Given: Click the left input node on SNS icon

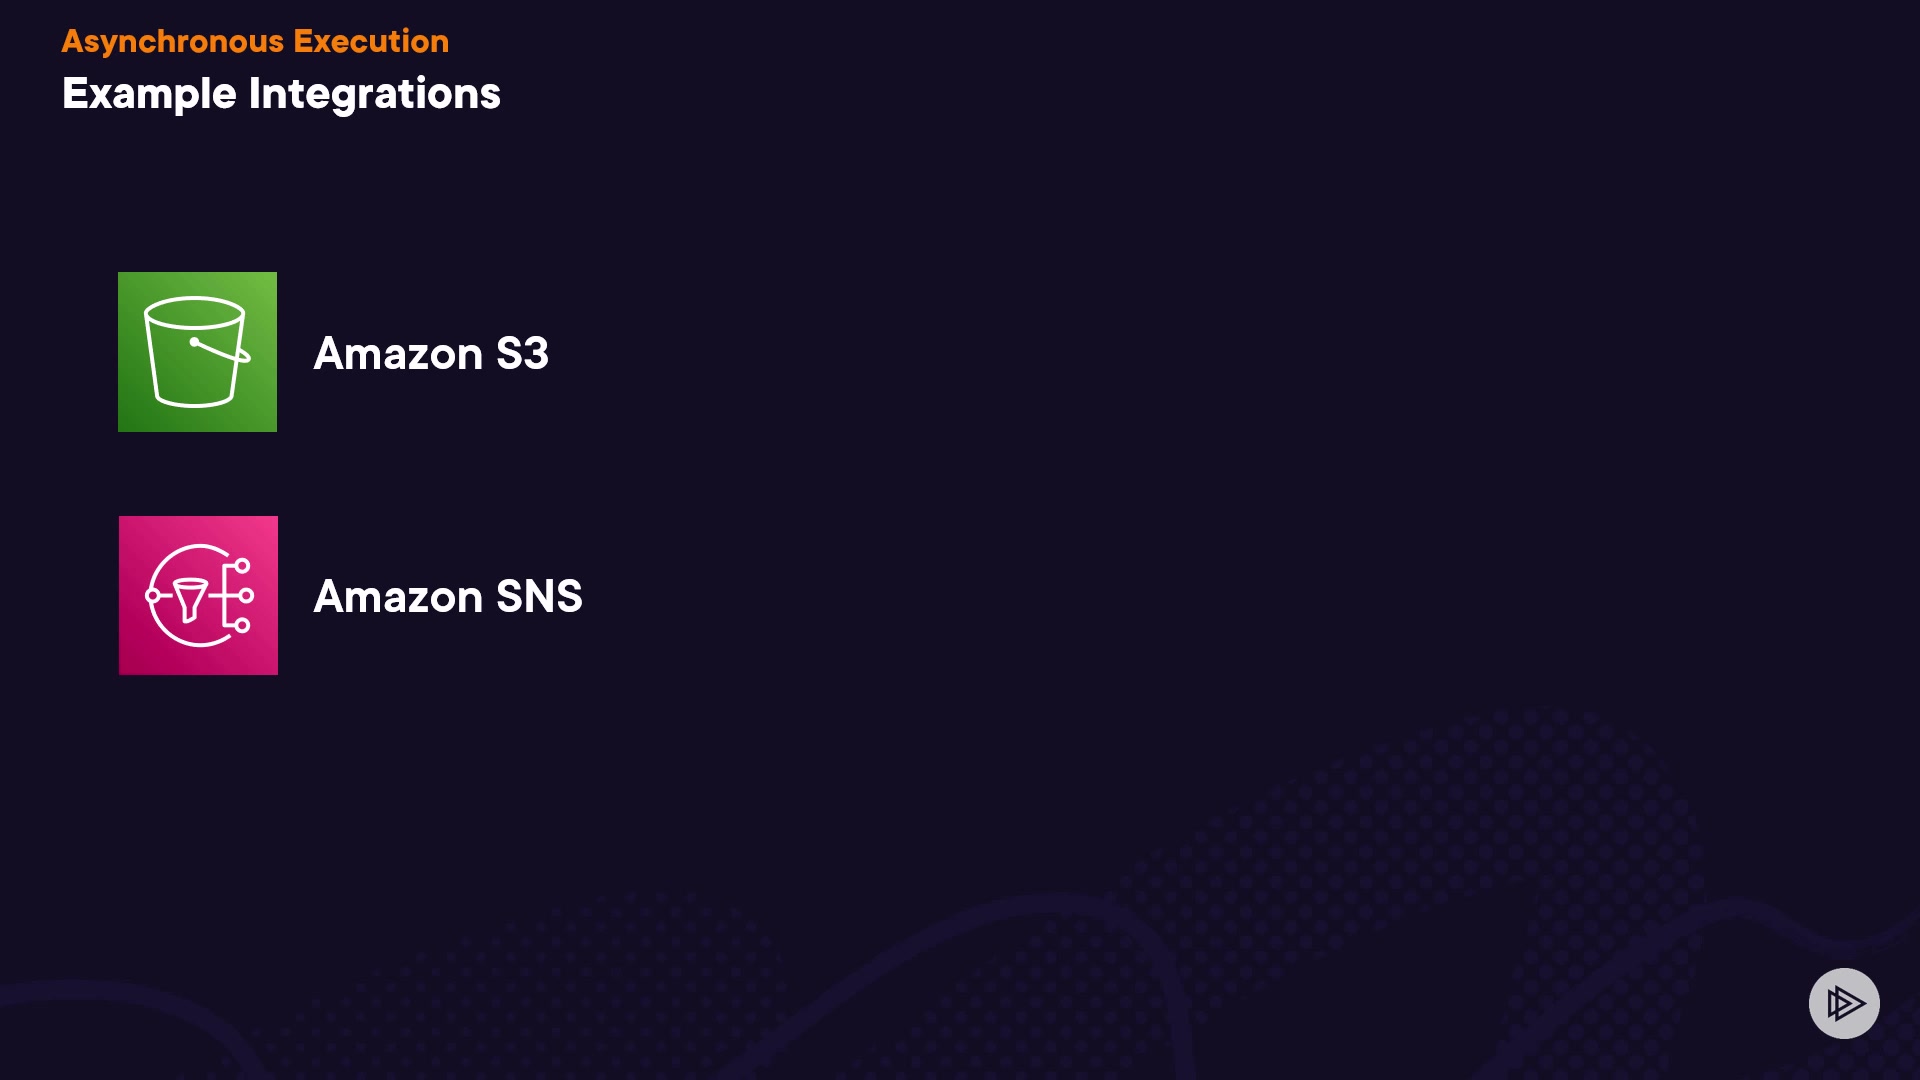Looking at the screenshot, I should pyautogui.click(x=153, y=596).
